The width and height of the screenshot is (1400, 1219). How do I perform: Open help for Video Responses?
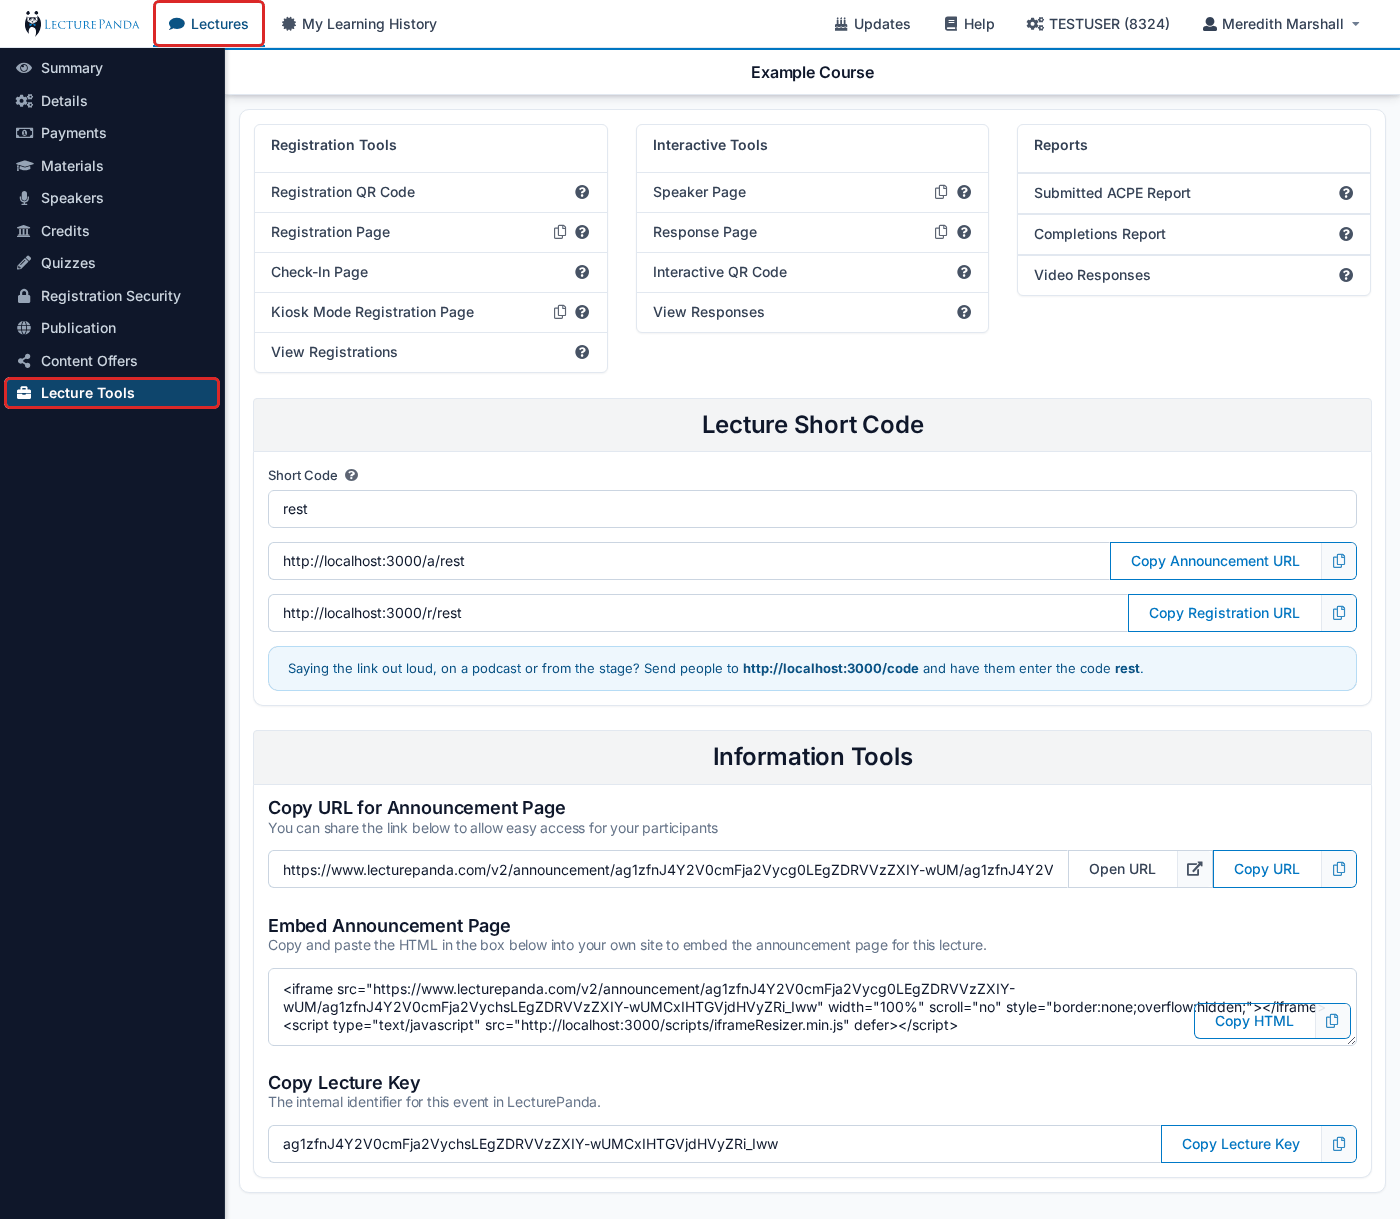[1346, 275]
